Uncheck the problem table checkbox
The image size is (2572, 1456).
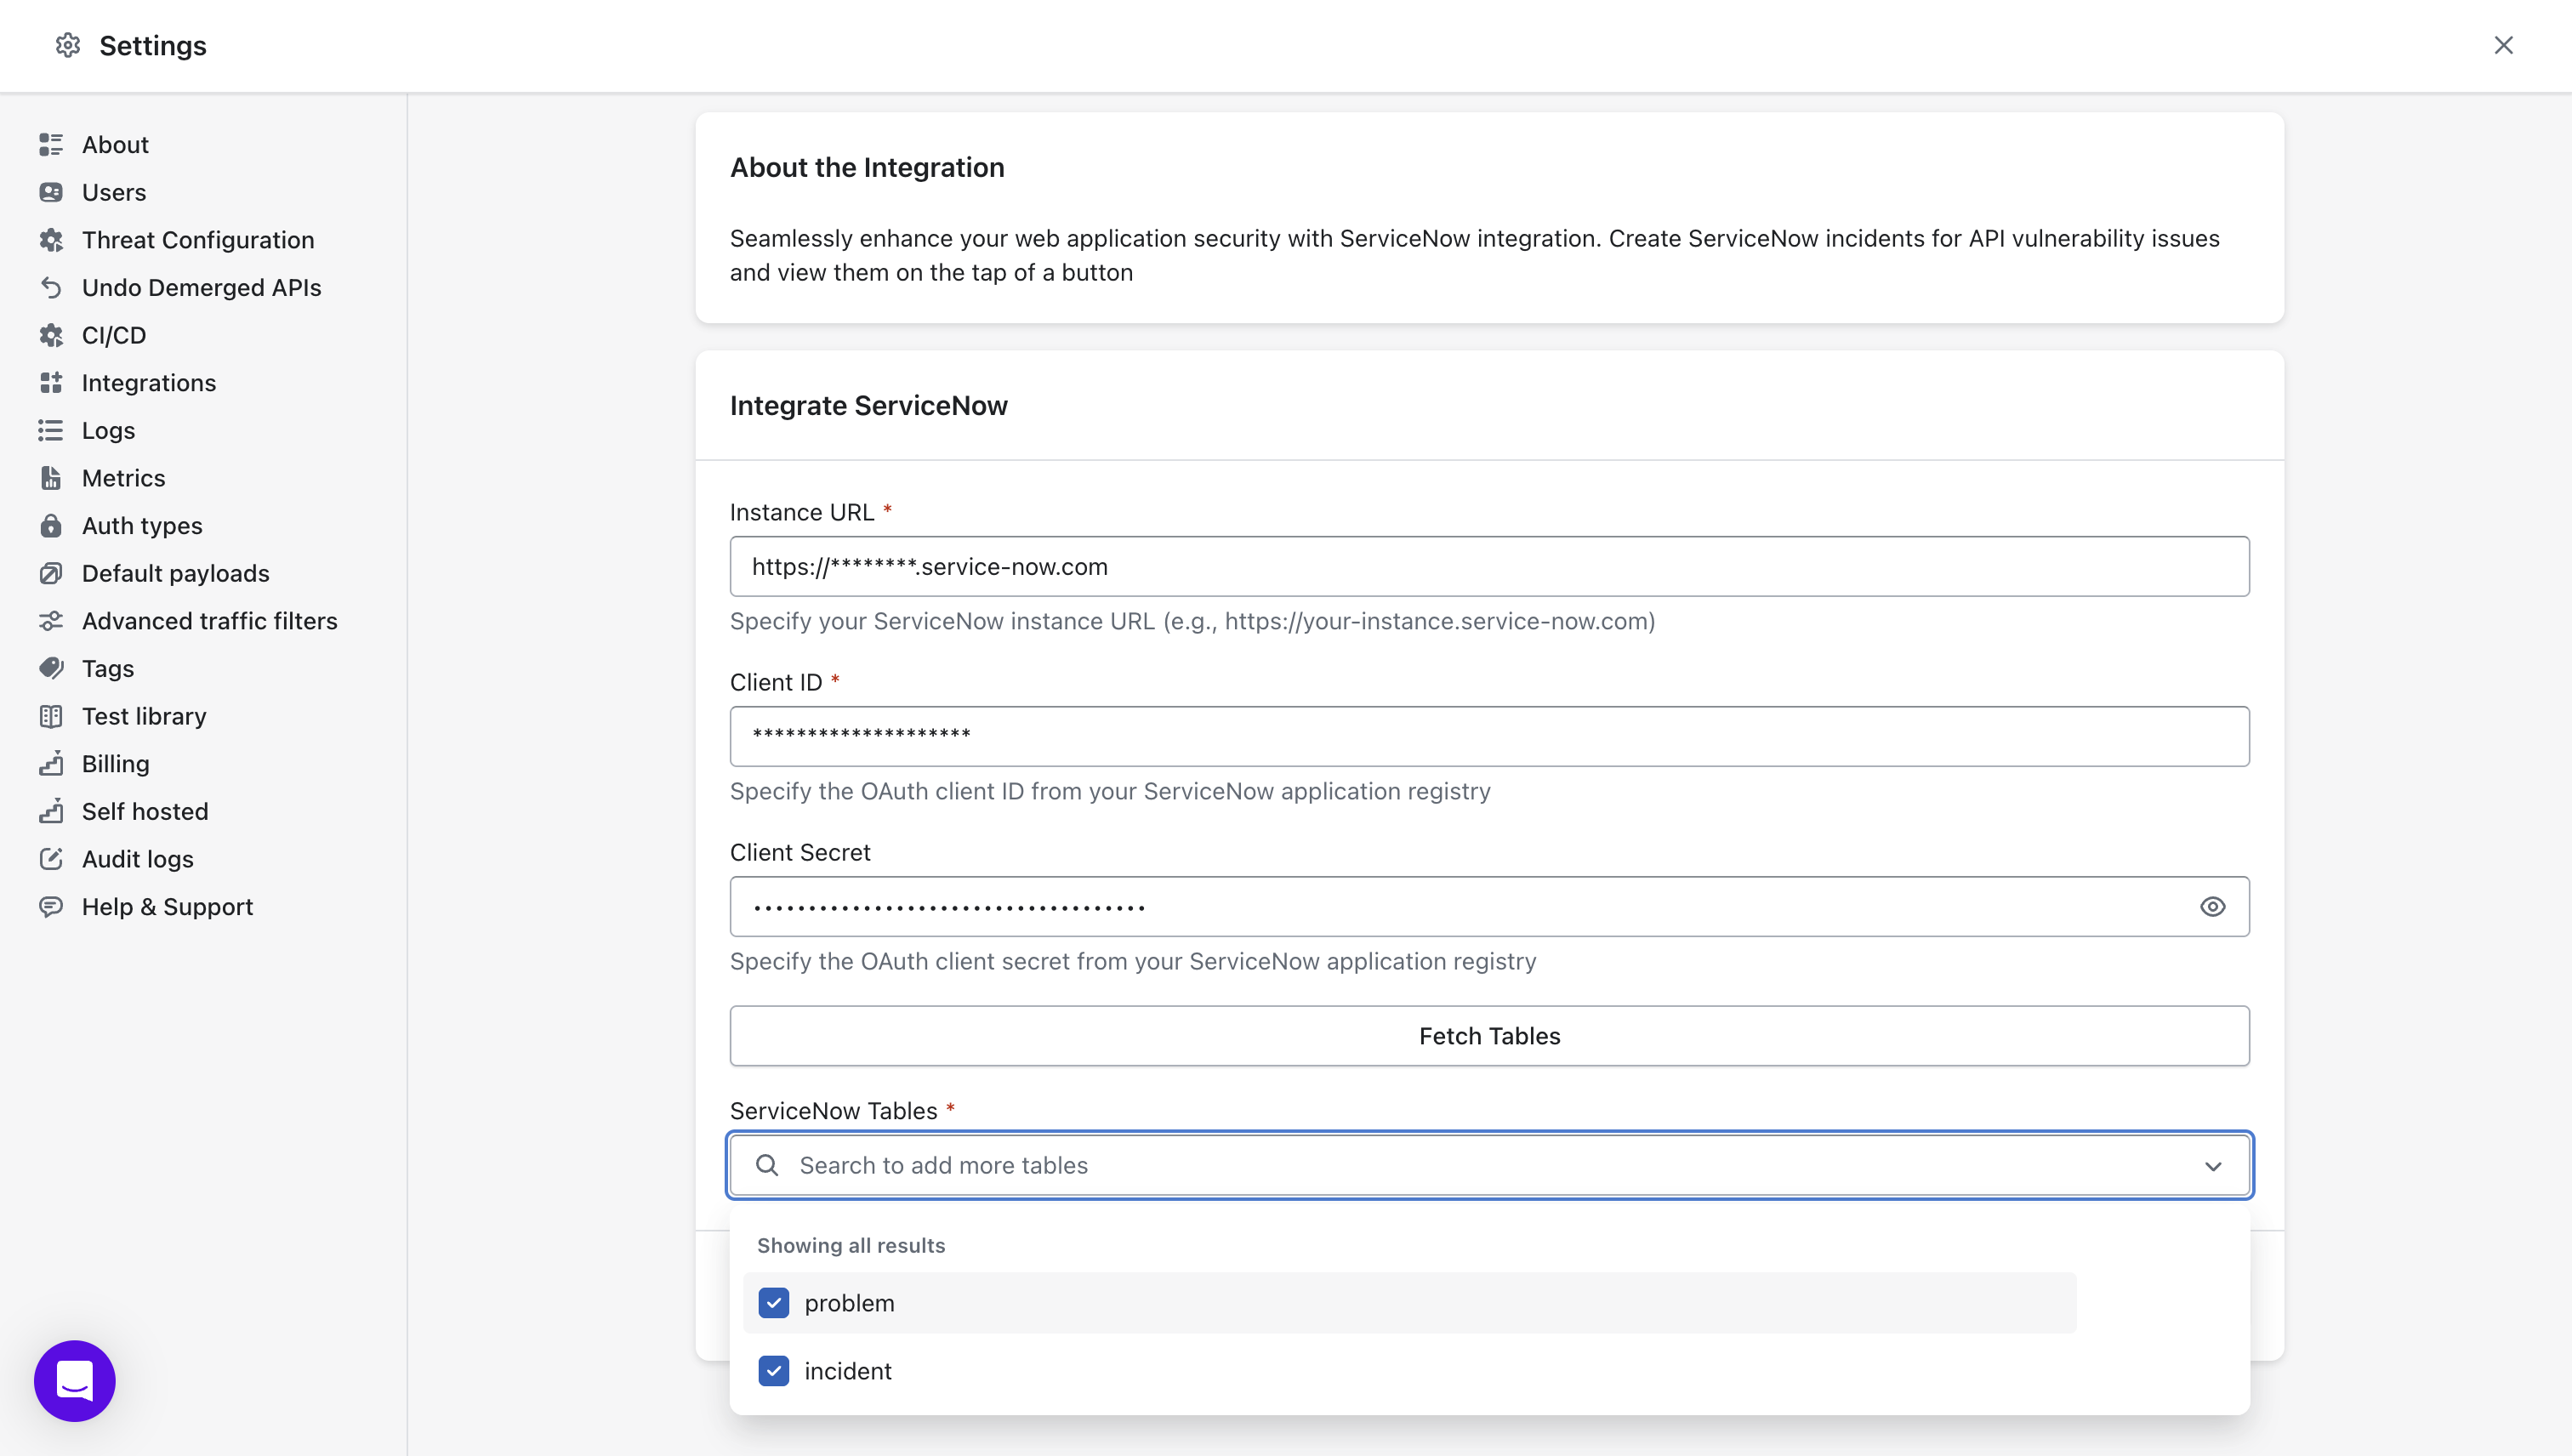click(773, 1303)
